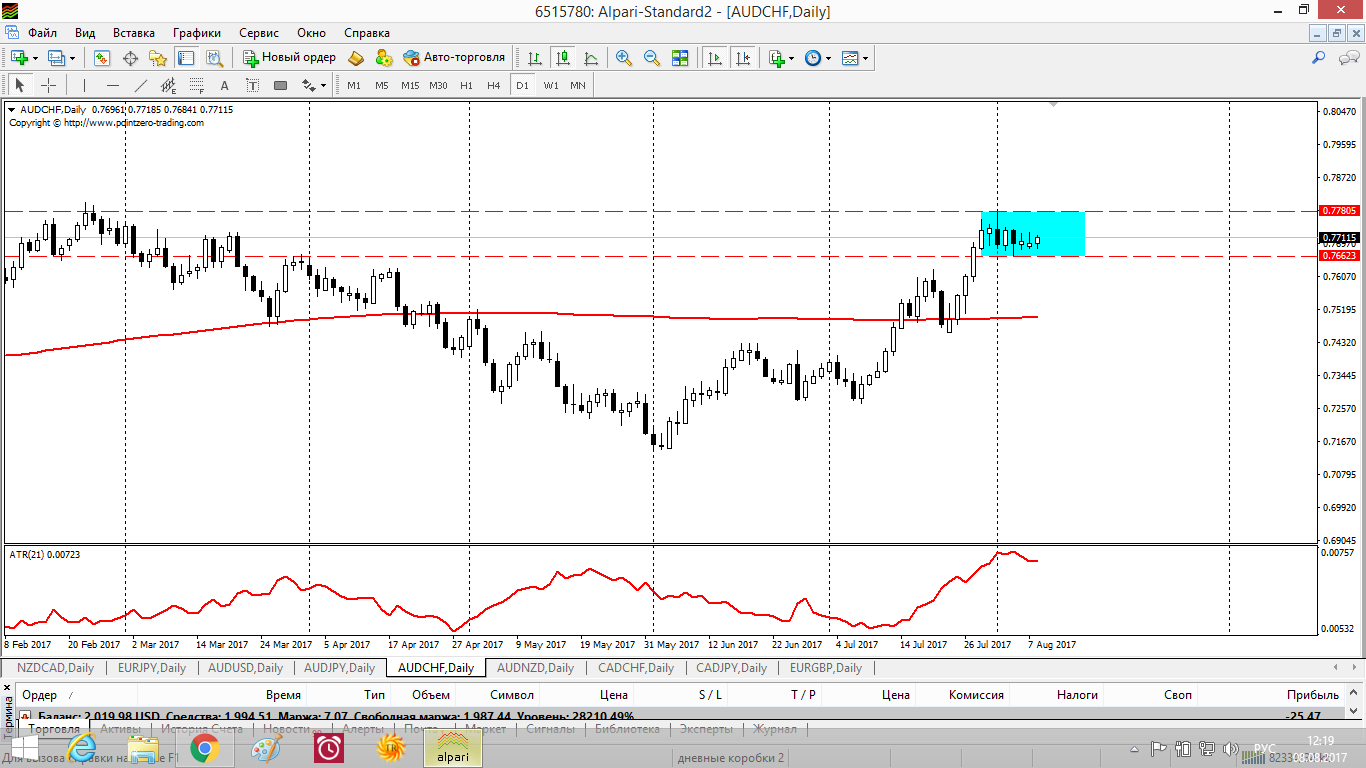Switch to the CADJPY,Daily chart tab
The image size is (1366, 768).
coord(732,667)
